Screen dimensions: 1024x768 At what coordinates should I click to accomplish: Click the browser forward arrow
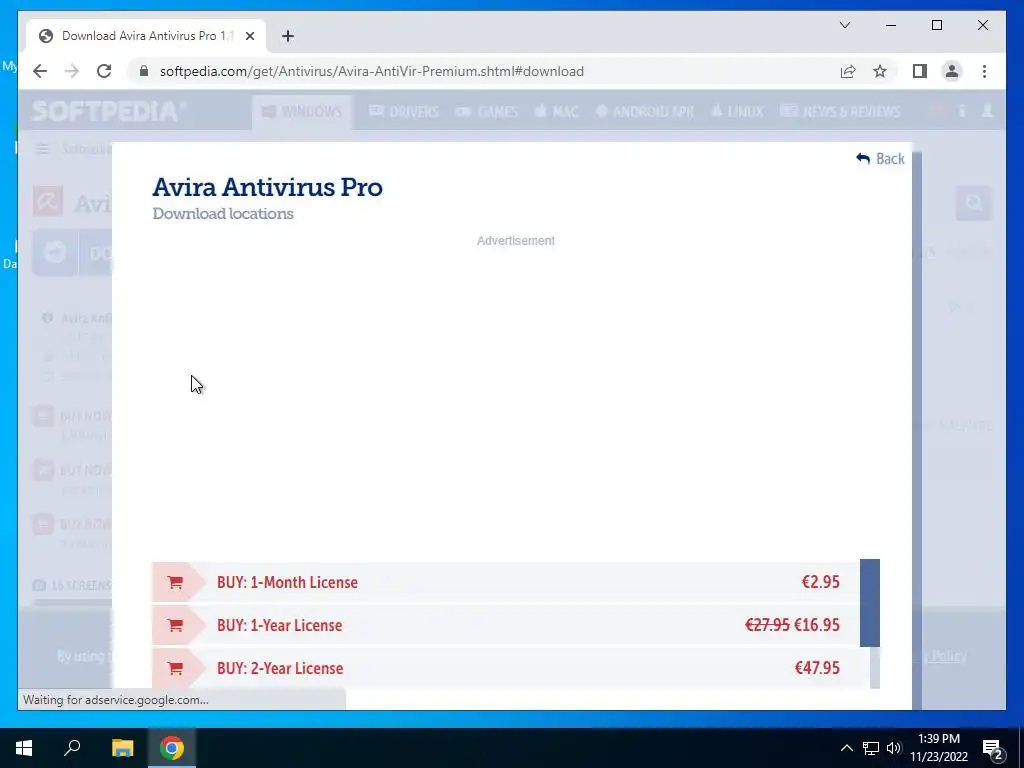point(72,71)
